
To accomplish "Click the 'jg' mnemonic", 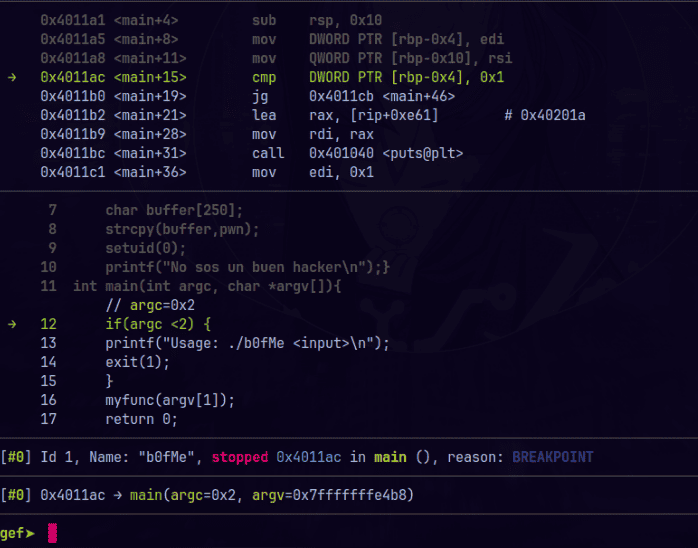I will coord(260,96).
